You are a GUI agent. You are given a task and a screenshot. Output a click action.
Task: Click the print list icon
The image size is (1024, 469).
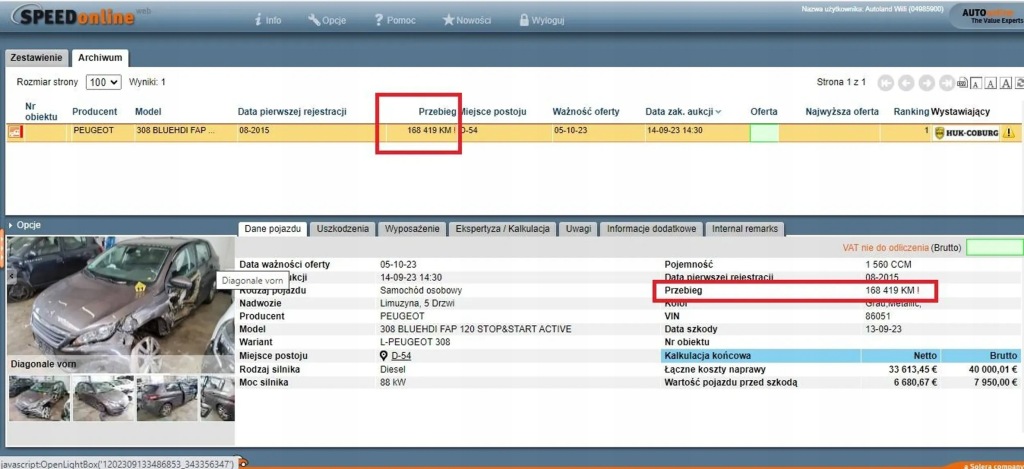pos(962,82)
